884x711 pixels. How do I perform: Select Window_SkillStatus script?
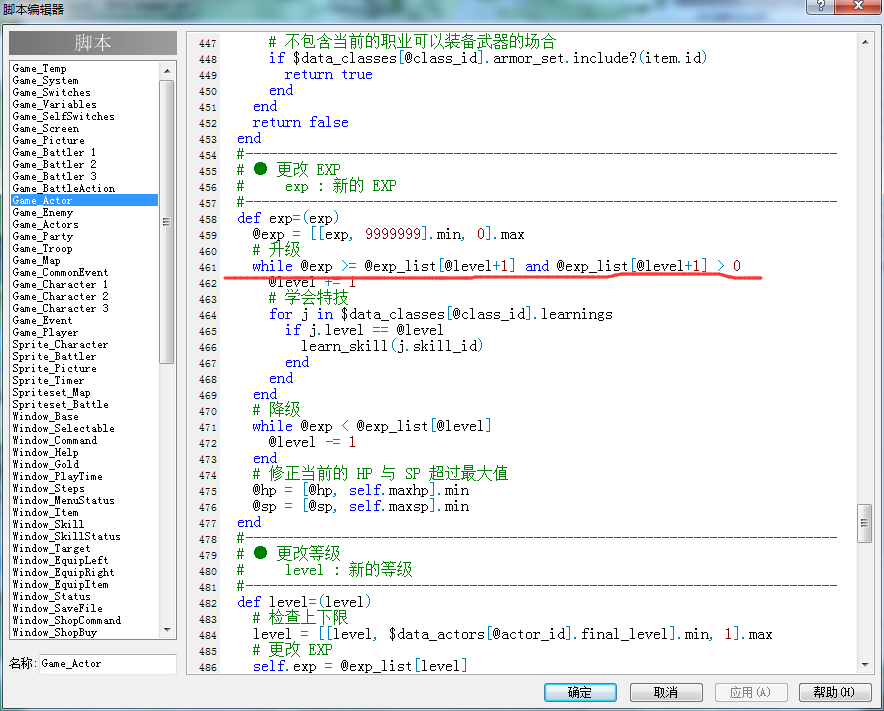(x=67, y=536)
